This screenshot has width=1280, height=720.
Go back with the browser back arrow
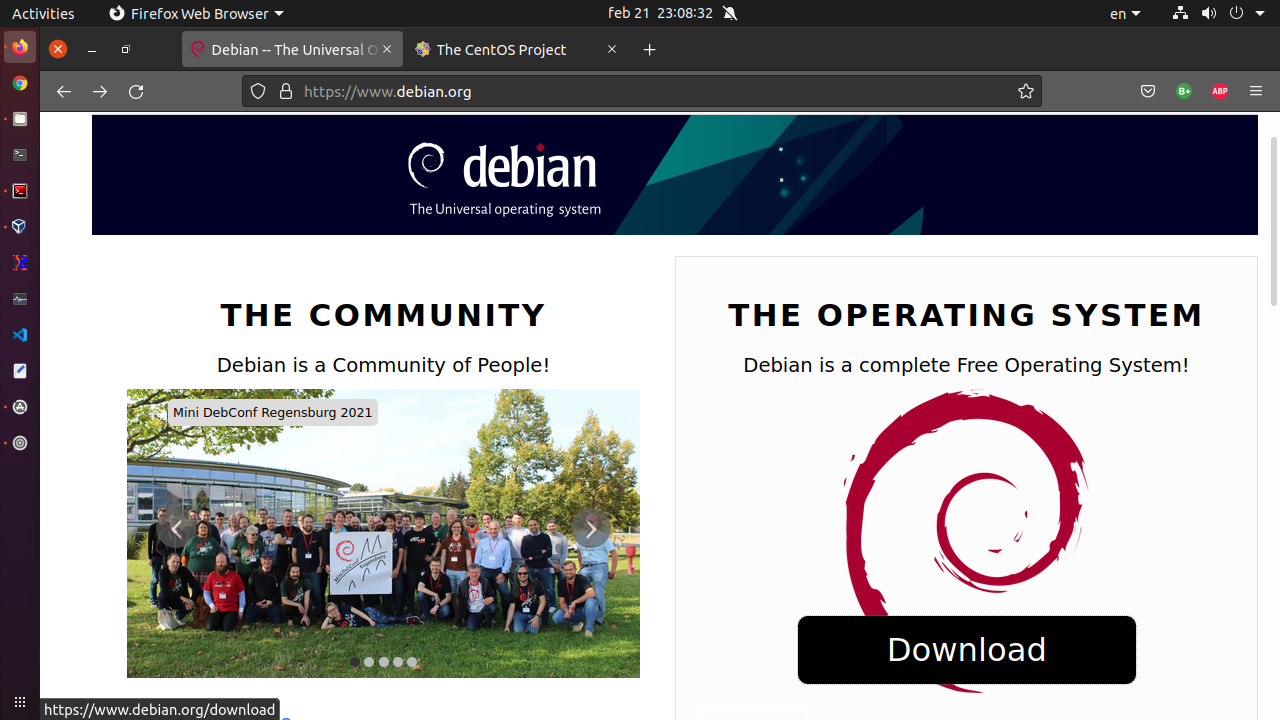pyautogui.click(x=64, y=91)
